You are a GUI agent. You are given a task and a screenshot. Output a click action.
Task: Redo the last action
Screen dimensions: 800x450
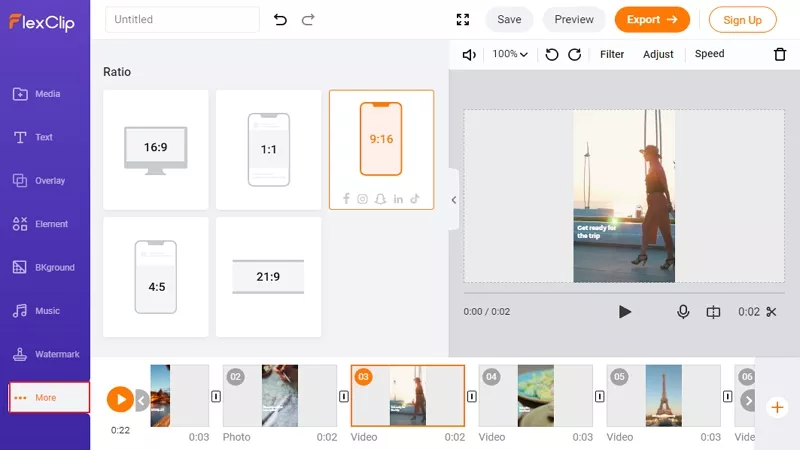point(308,19)
